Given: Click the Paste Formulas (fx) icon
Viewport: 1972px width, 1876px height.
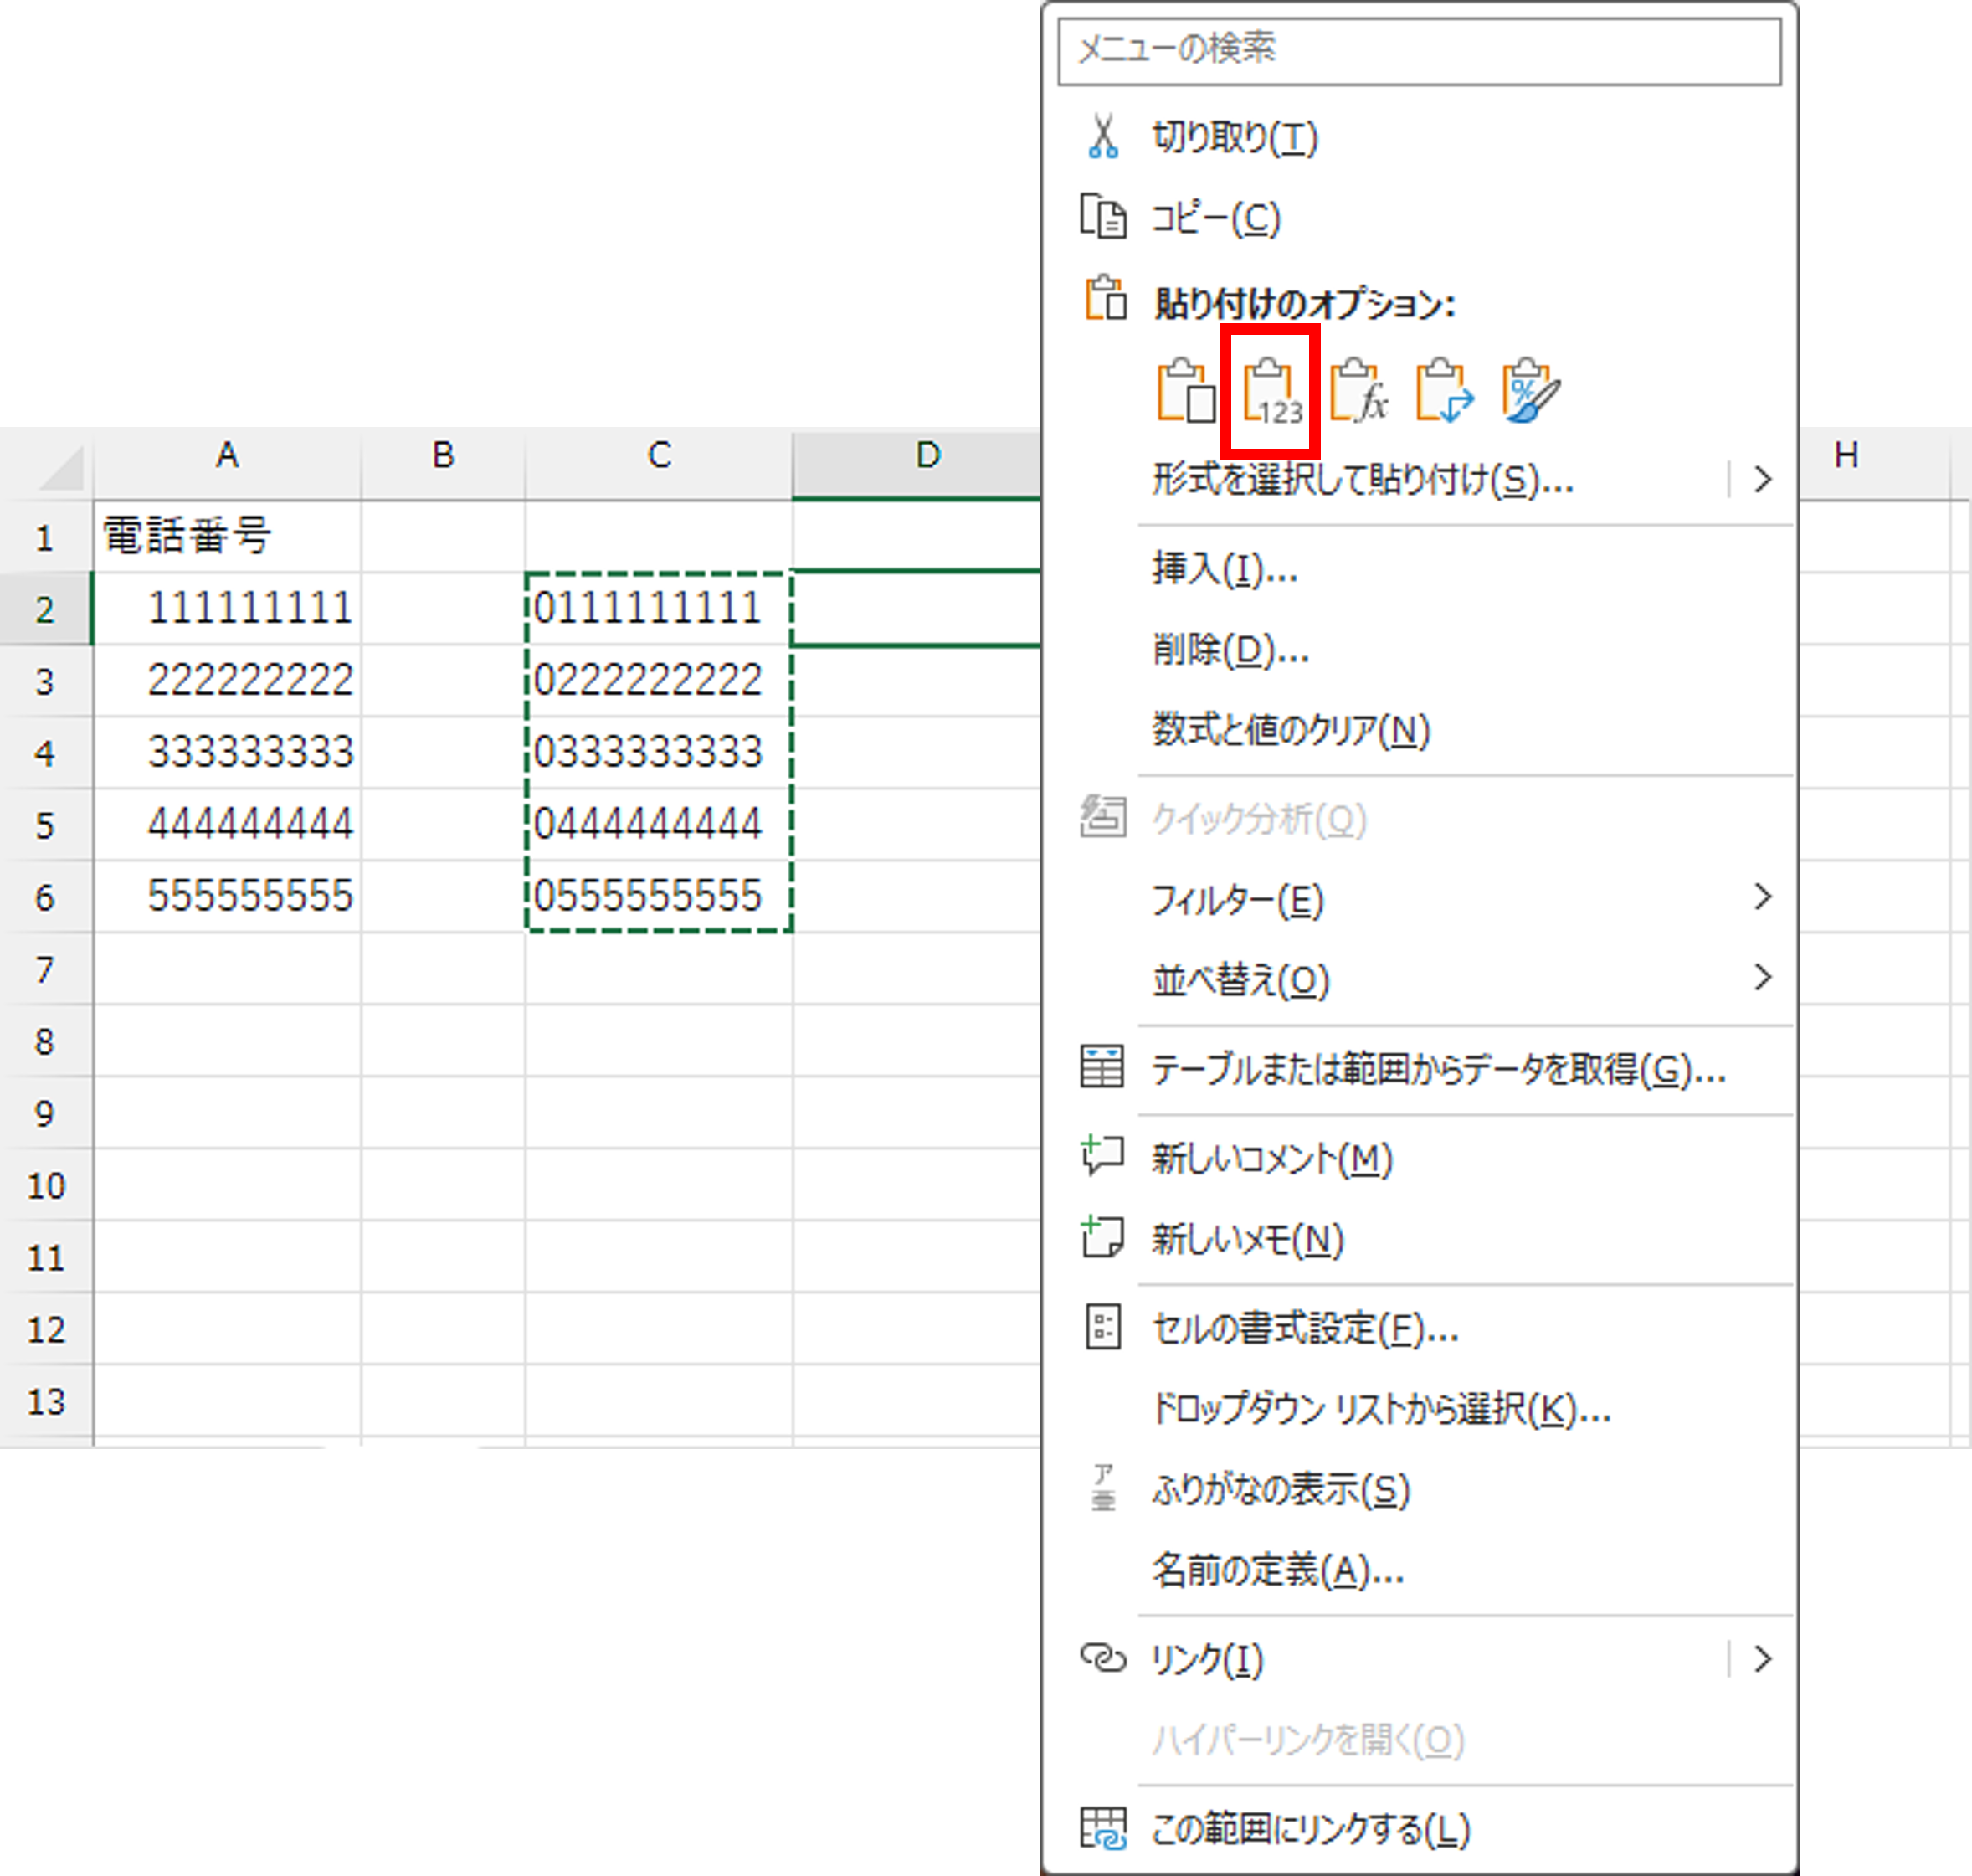Looking at the screenshot, I should point(1358,392).
